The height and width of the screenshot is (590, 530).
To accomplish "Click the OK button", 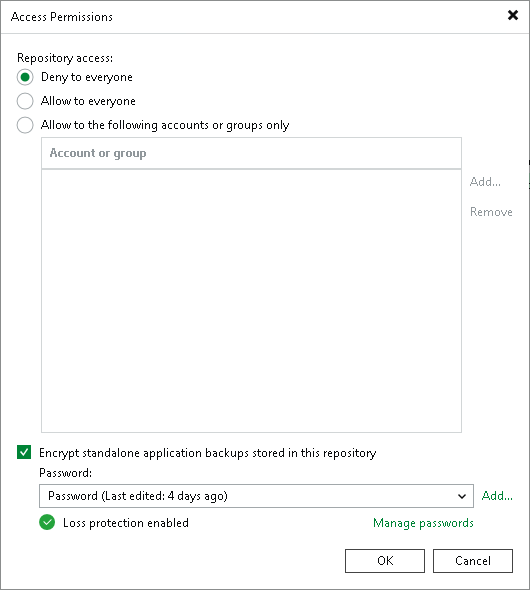I will [385, 561].
